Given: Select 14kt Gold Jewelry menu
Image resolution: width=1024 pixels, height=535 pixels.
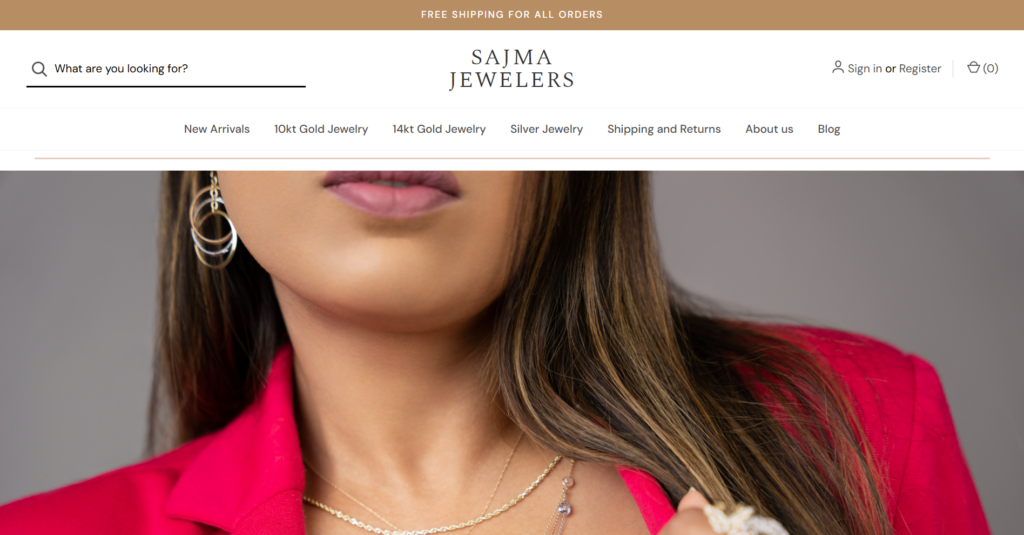Looking at the screenshot, I should [x=439, y=129].
